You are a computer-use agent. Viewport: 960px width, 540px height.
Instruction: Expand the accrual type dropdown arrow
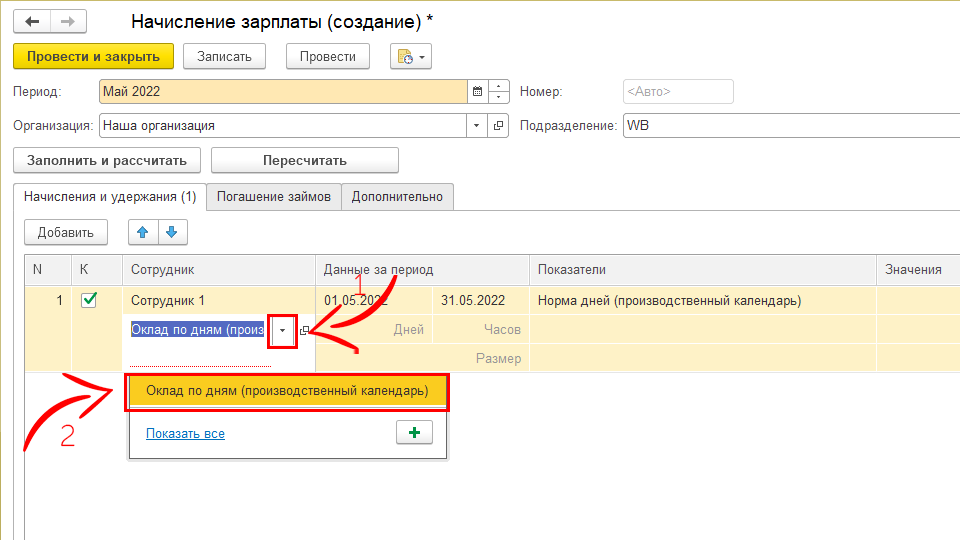(x=283, y=330)
